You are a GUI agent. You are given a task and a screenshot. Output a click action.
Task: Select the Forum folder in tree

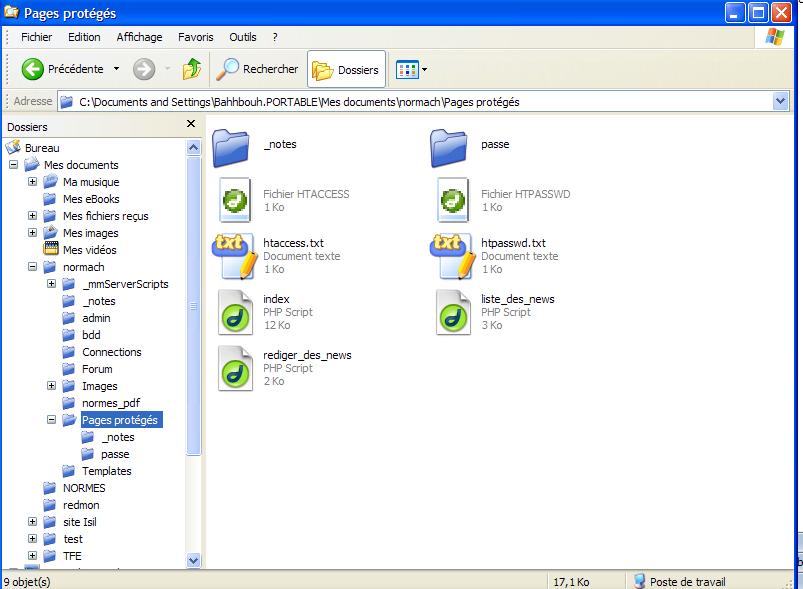pyautogui.click(x=97, y=369)
